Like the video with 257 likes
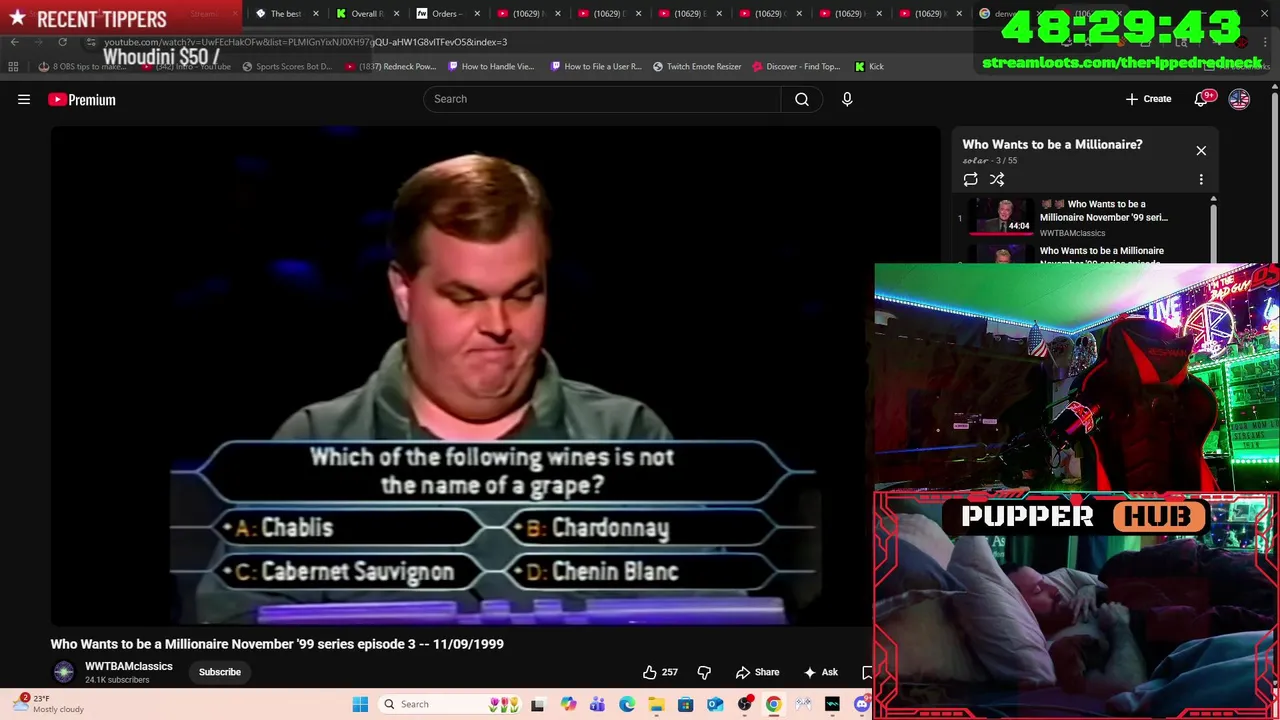 coord(660,672)
